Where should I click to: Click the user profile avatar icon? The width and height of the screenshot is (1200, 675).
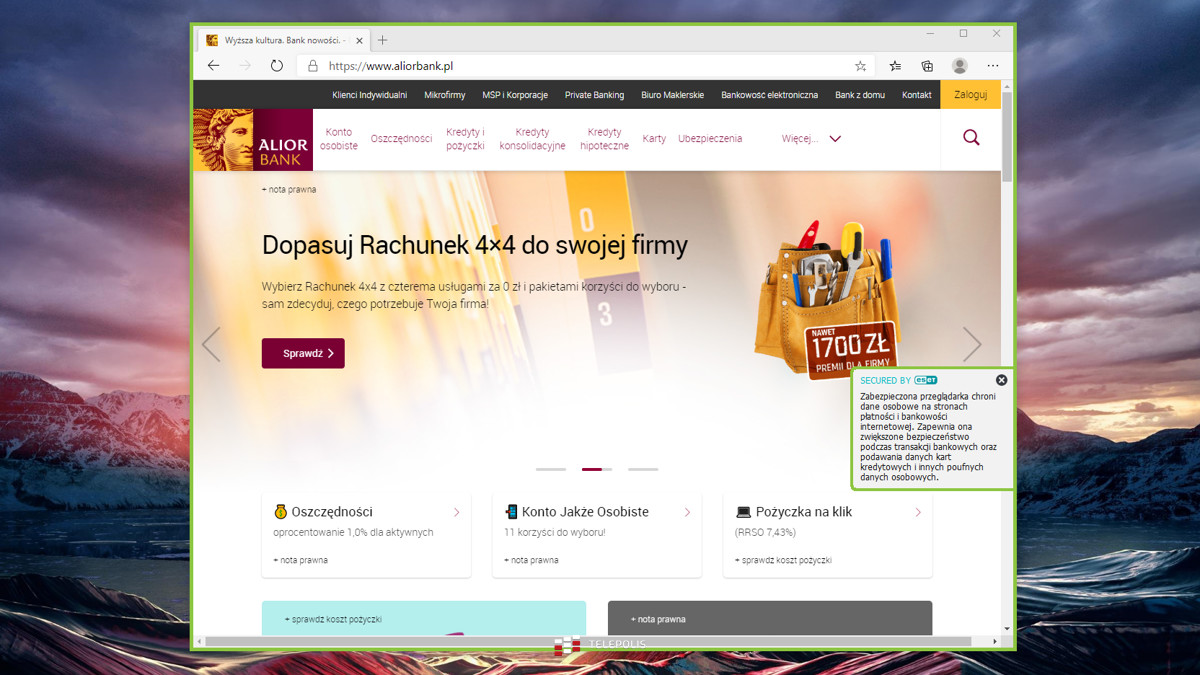pos(960,66)
